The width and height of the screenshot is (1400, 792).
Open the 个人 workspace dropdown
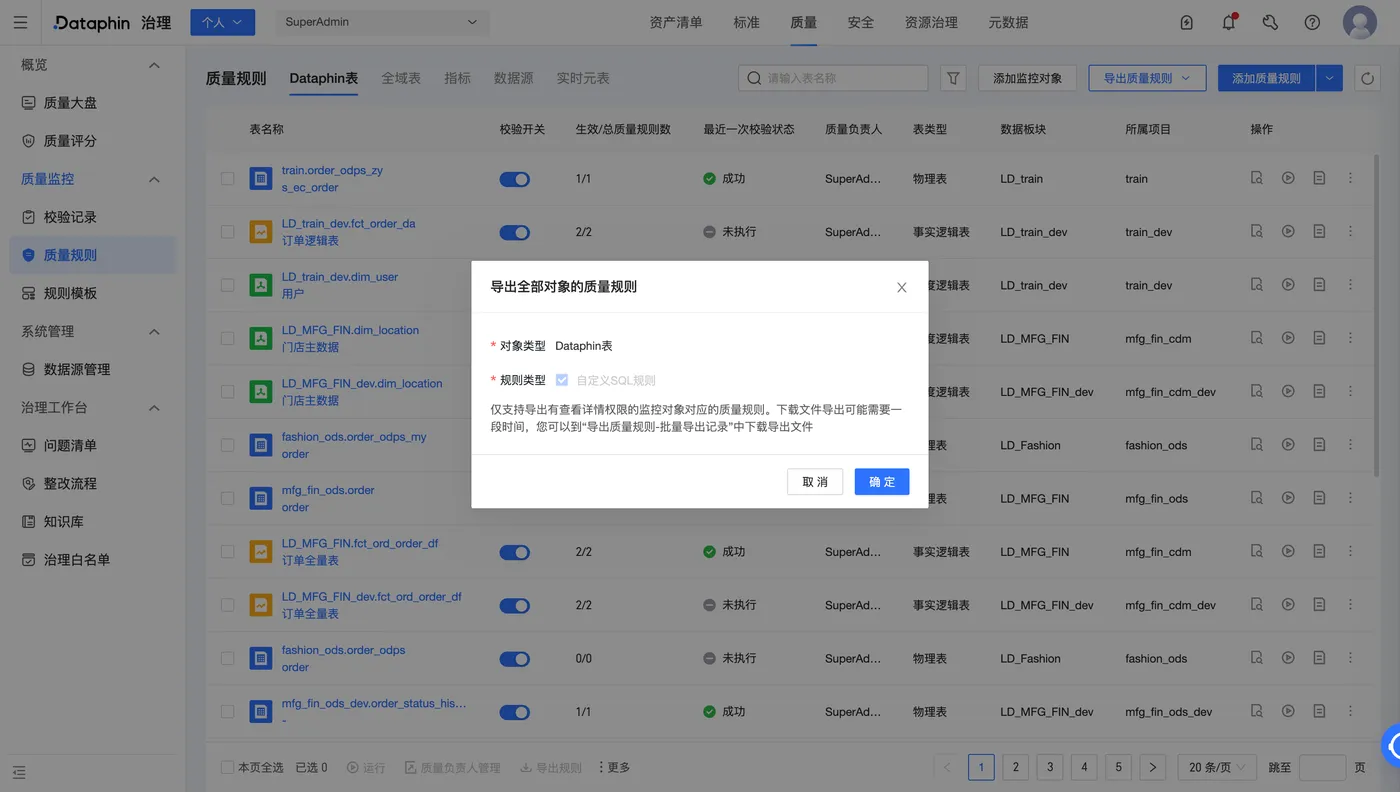222,22
